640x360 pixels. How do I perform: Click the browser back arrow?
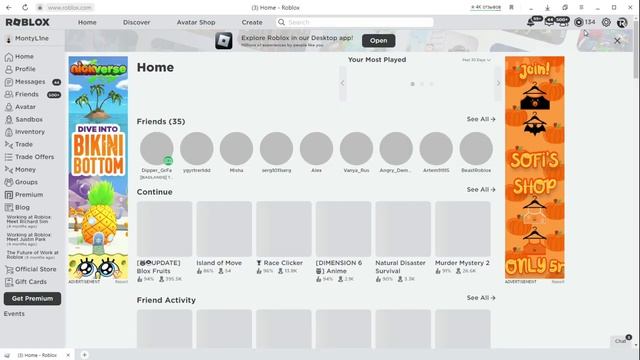pos(9,7)
